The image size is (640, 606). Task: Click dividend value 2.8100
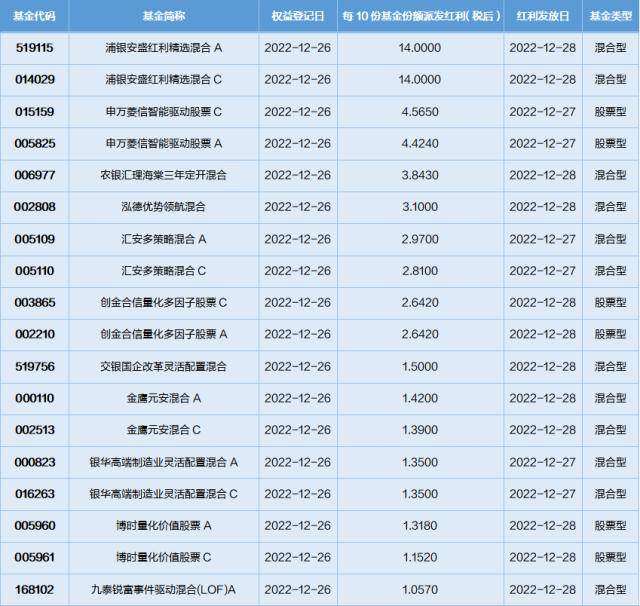tap(420, 271)
